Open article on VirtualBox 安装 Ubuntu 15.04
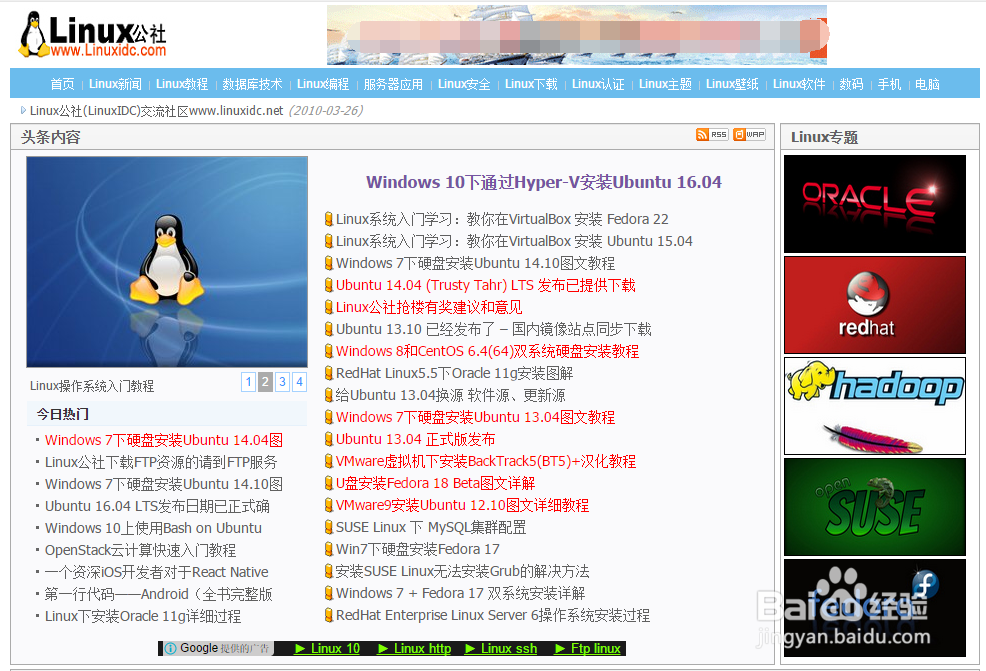Screen dimensions: 986x671 tap(514, 241)
